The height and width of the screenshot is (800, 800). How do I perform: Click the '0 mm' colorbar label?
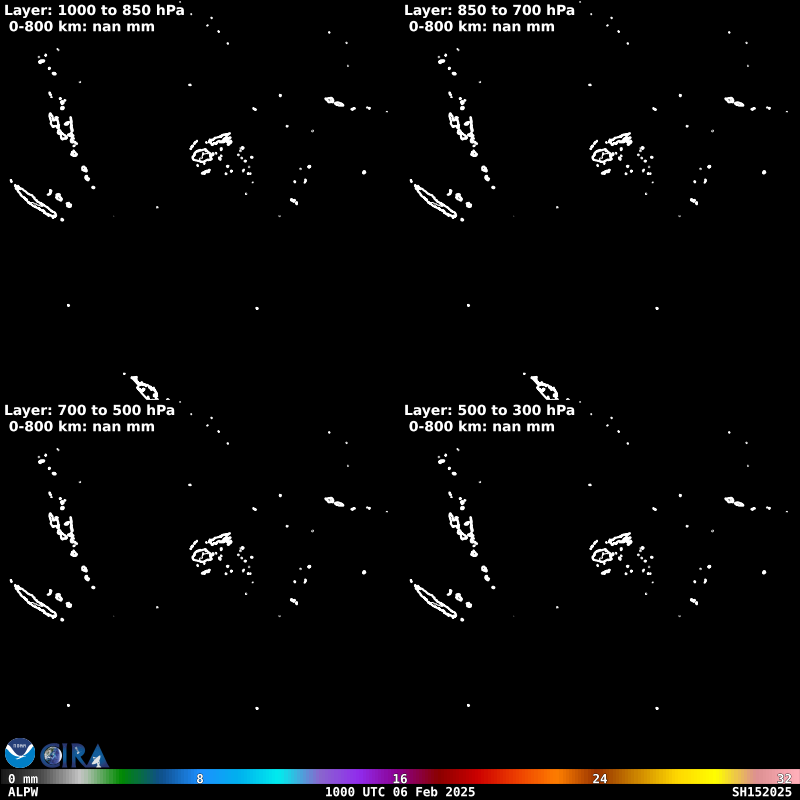23,779
